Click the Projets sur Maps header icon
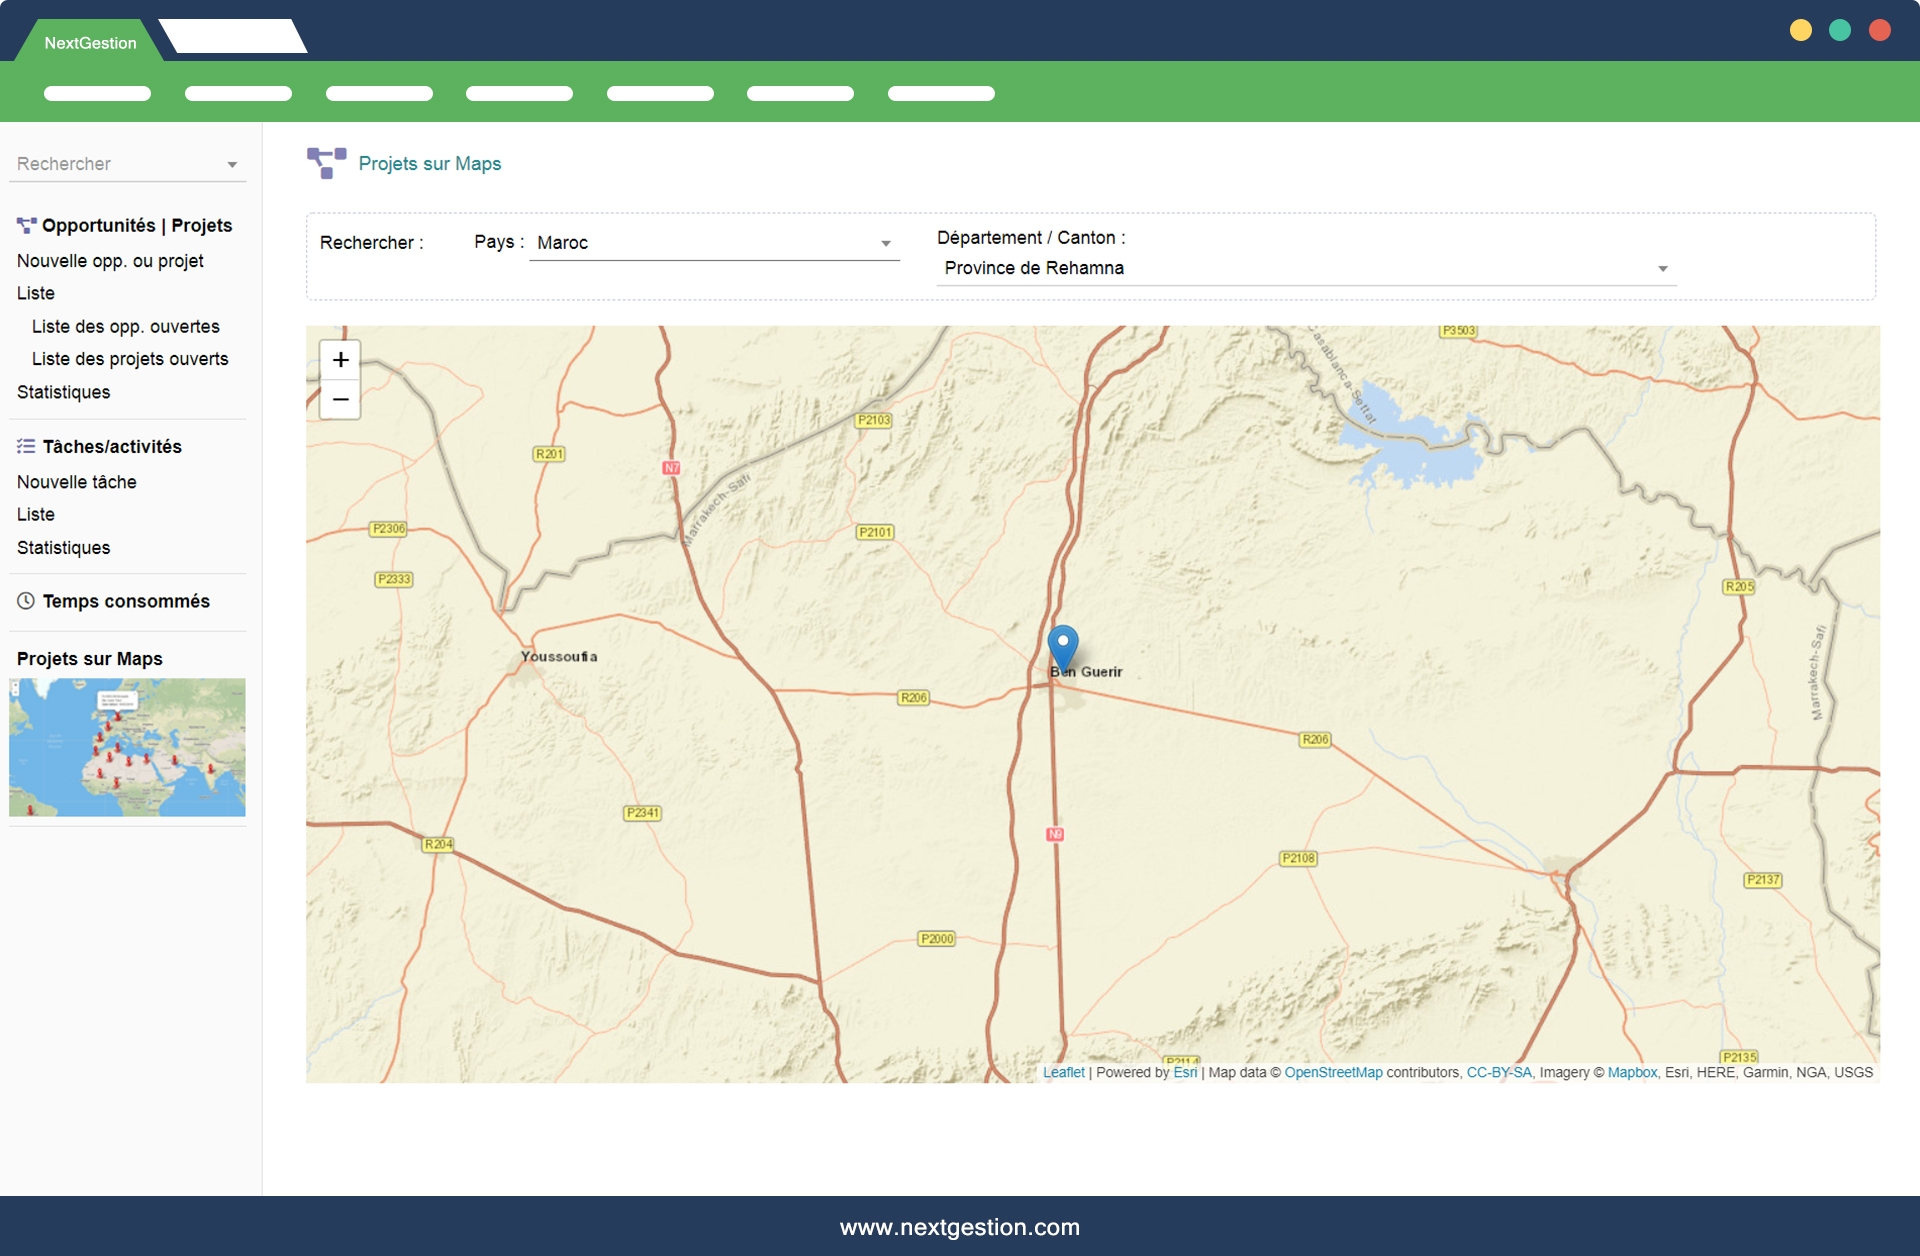The height and width of the screenshot is (1256, 1920). 326,163
